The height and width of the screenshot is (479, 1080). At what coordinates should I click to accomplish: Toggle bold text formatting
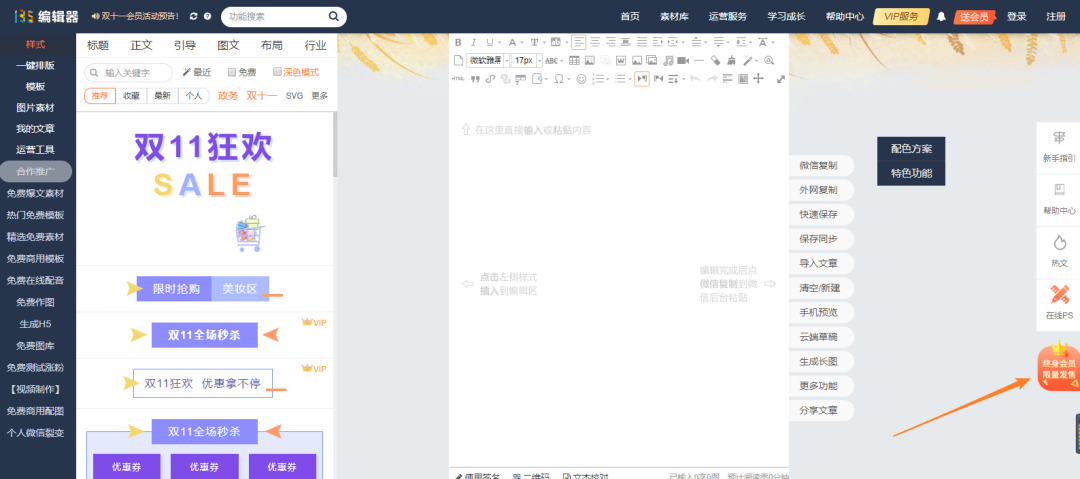pyautogui.click(x=458, y=42)
